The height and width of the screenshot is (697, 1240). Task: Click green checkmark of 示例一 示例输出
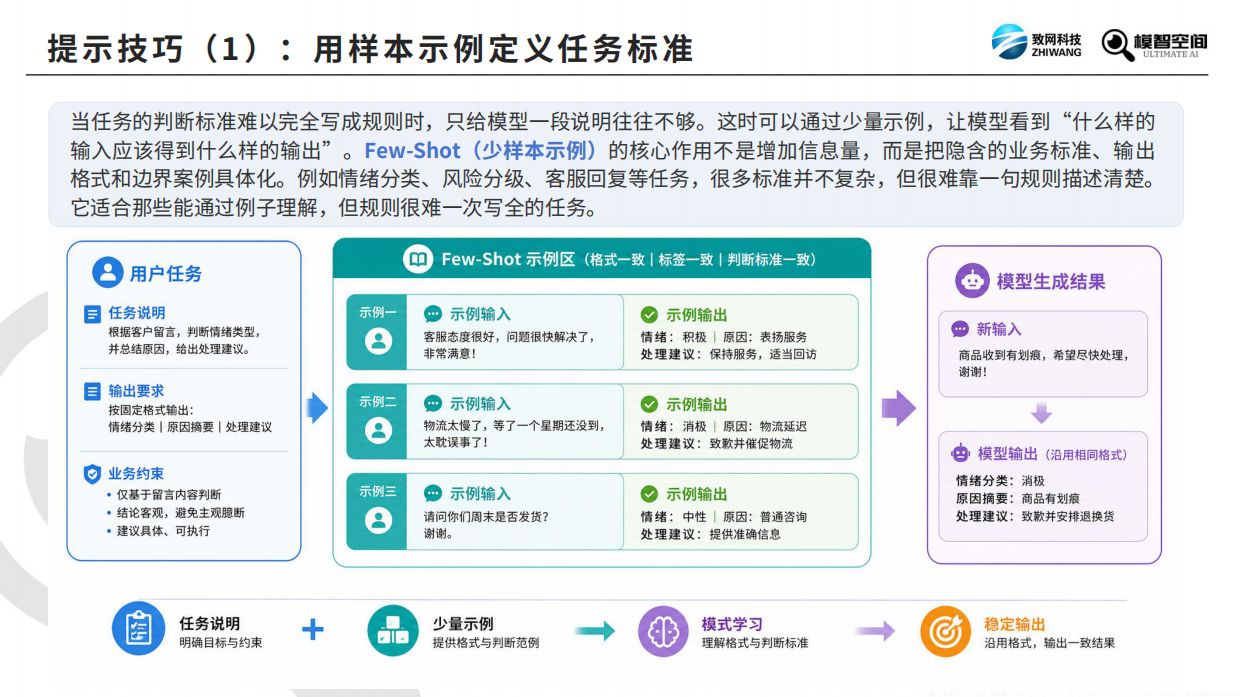pos(649,314)
